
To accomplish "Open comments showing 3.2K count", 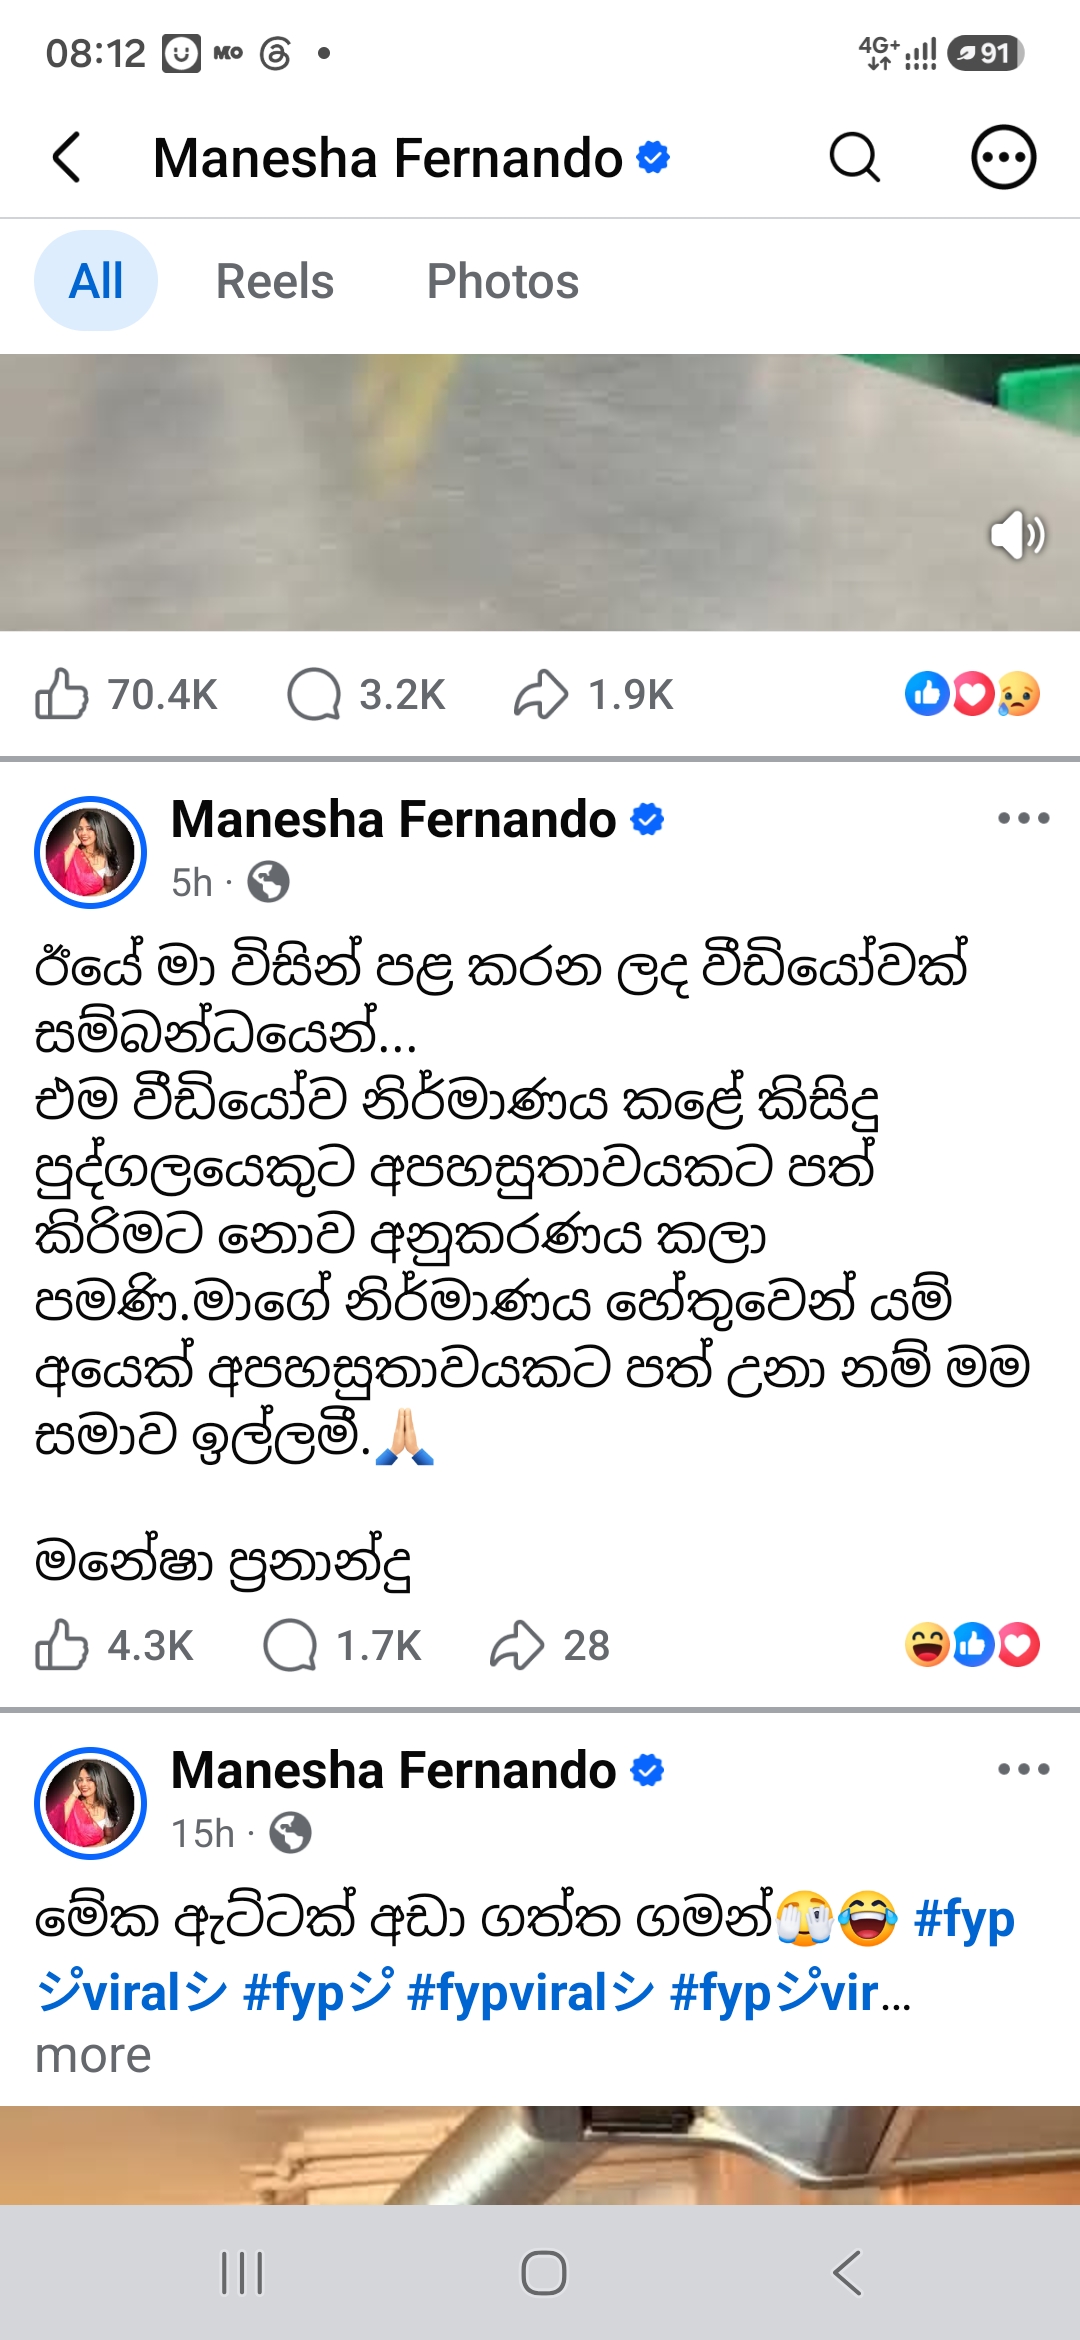I will (366, 694).
